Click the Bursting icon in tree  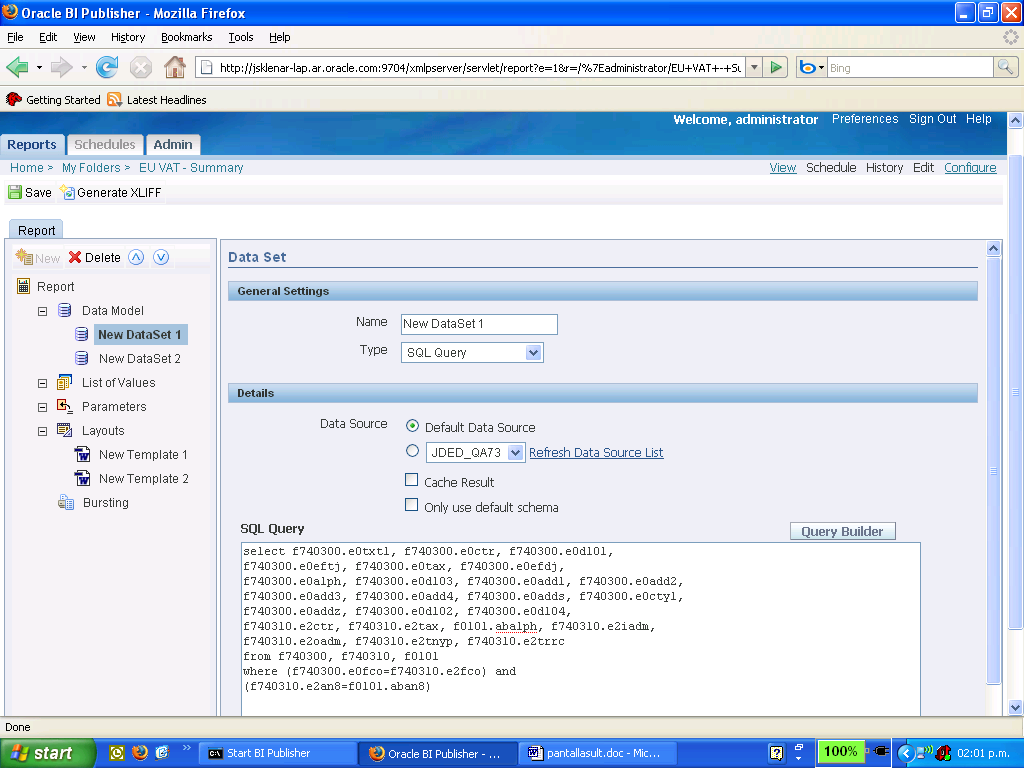pyautogui.click(x=65, y=502)
